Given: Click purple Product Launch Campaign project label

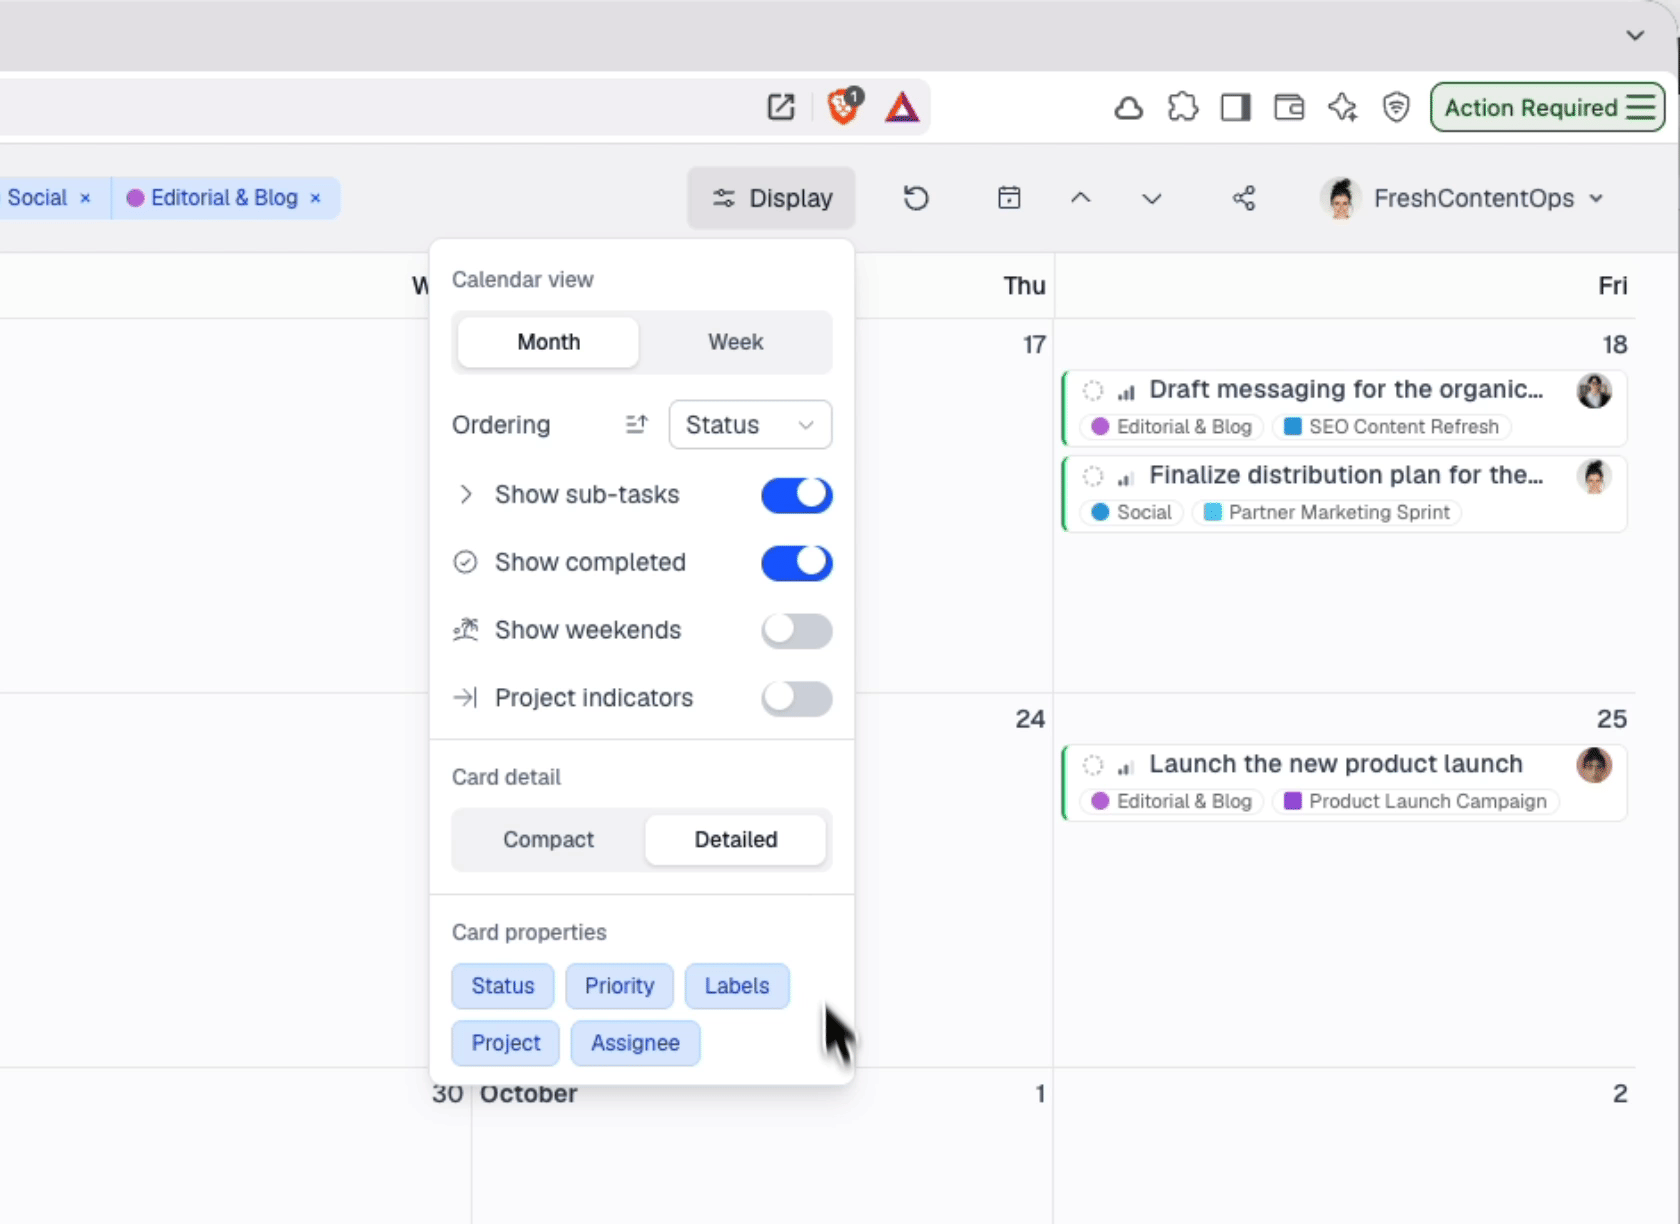Looking at the screenshot, I should (x=1416, y=801).
